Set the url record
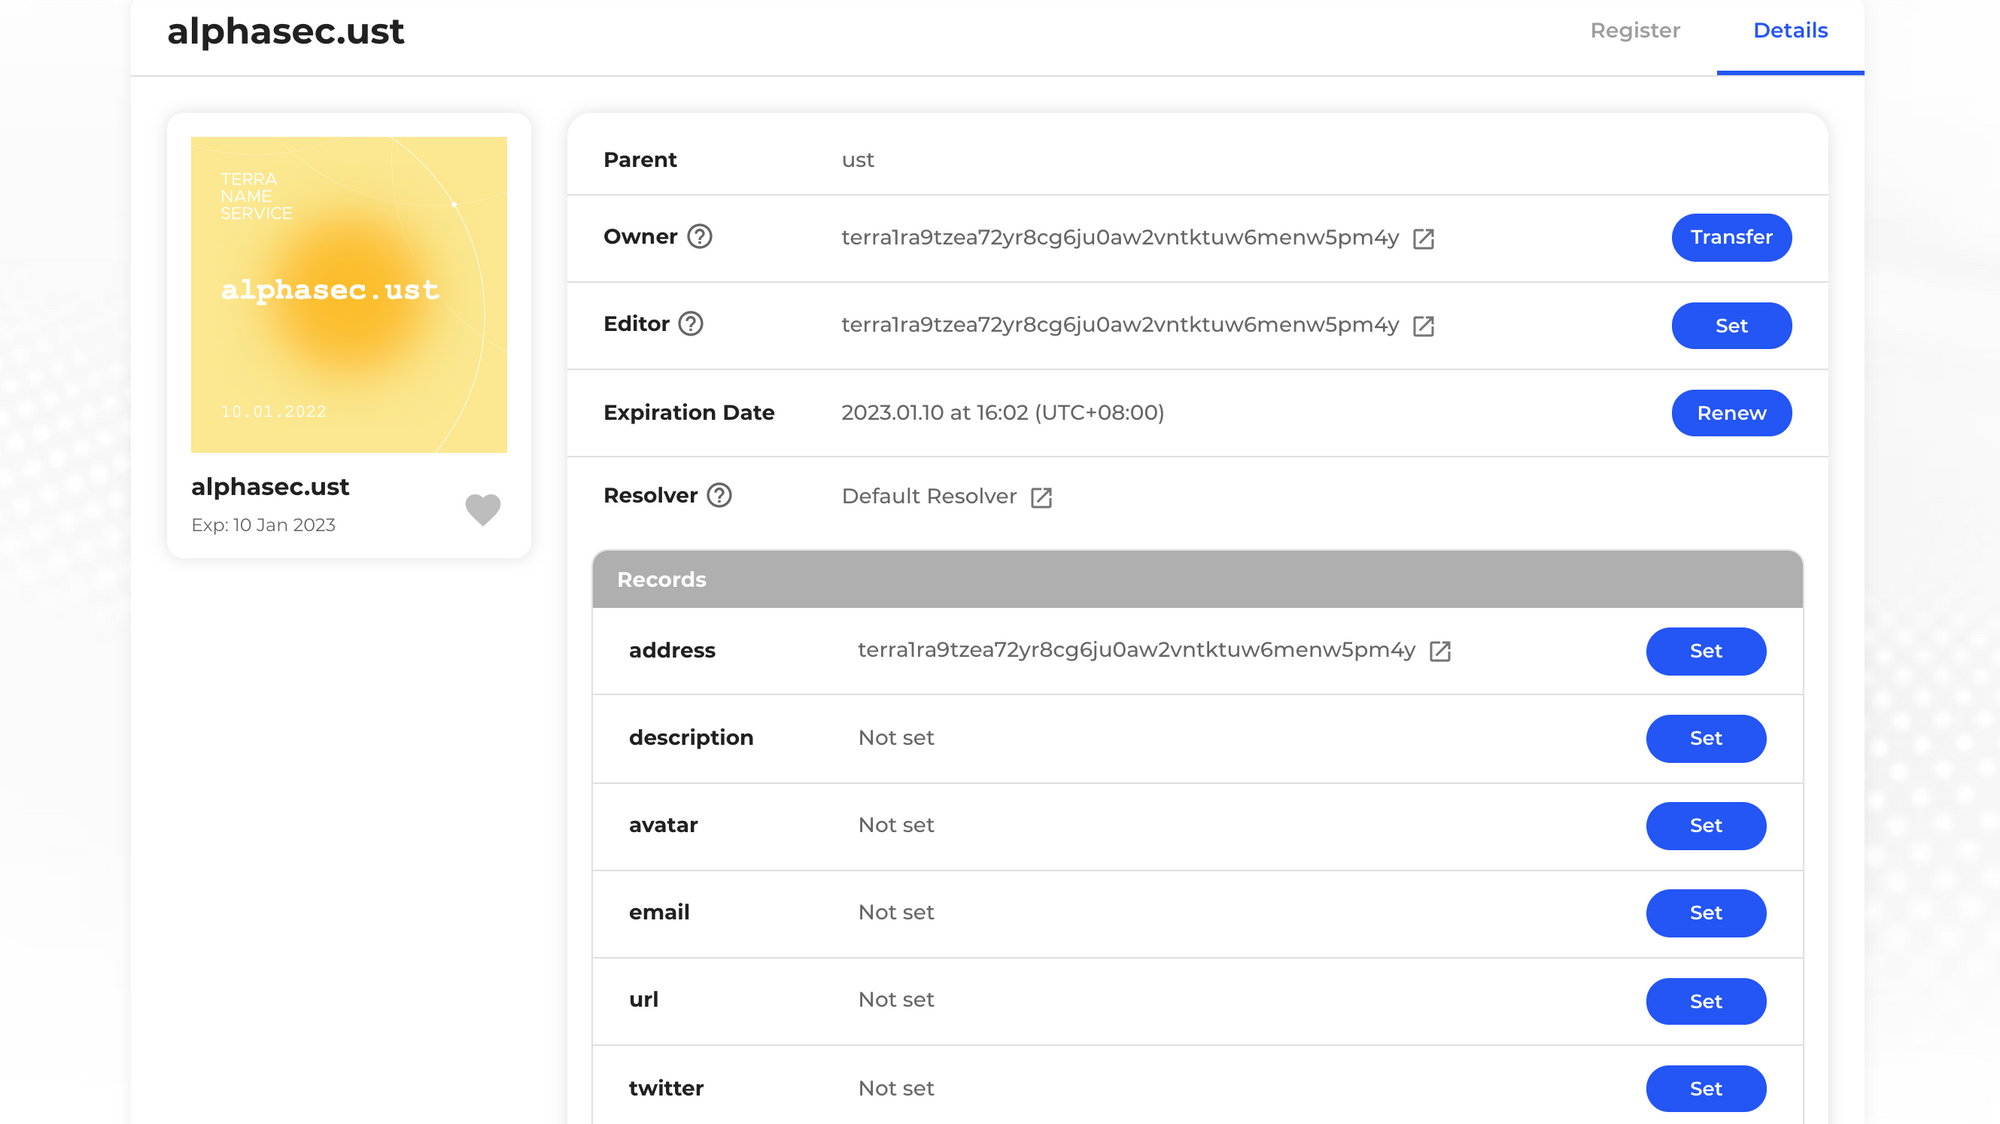Screen dimensions: 2000x1124 [1706, 1000]
